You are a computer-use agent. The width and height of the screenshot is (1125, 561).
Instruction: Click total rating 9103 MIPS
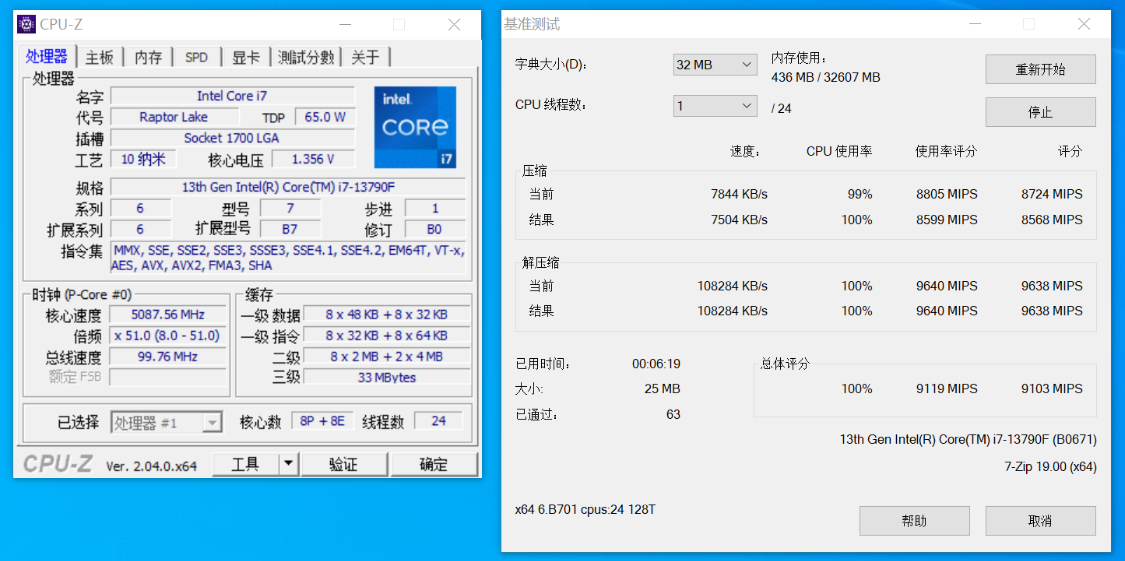(1052, 389)
